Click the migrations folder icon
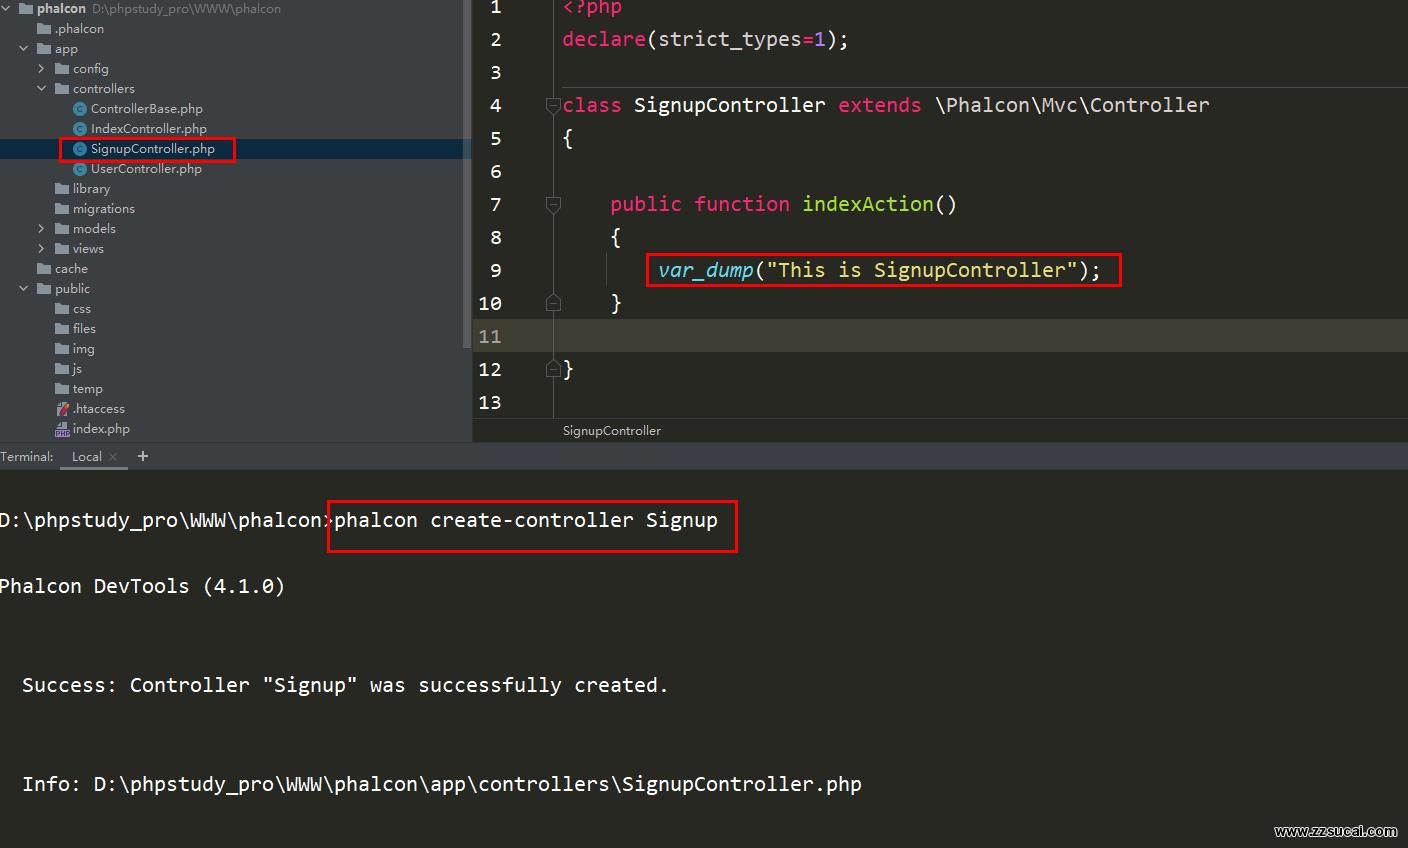Image resolution: width=1408 pixels, height=848 pixels. point(62,209)
